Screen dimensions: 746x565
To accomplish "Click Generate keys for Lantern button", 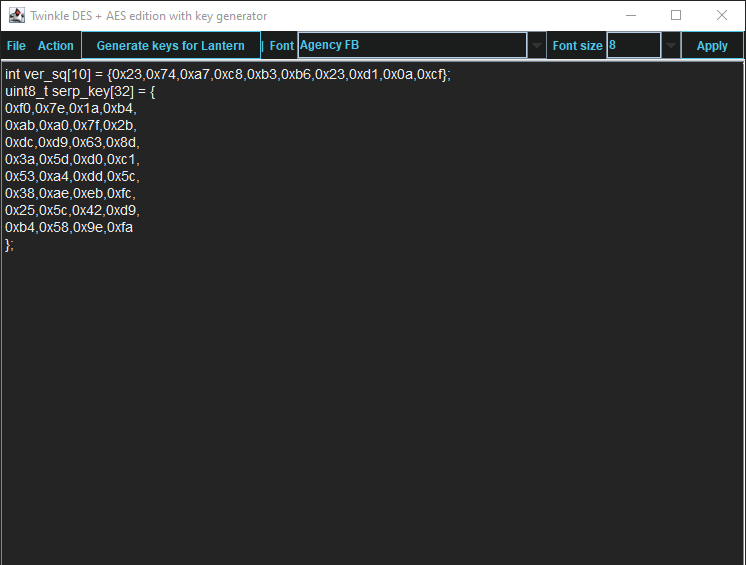I will click(x=171, y=46).
